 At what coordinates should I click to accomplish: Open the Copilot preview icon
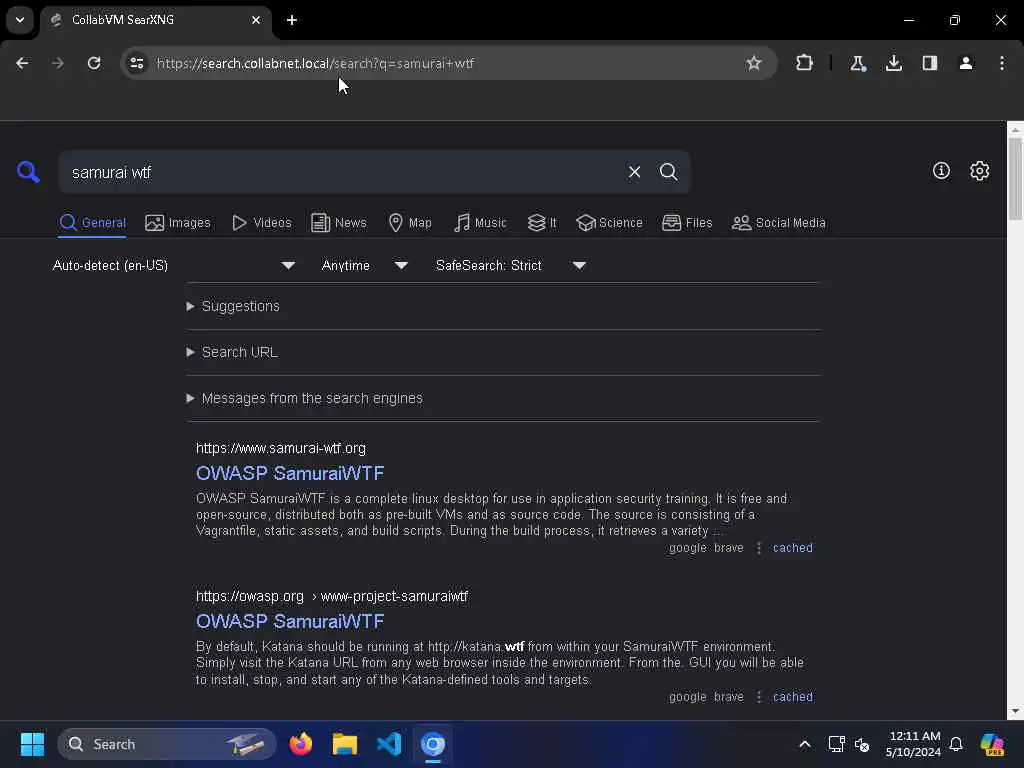(993, 744)
